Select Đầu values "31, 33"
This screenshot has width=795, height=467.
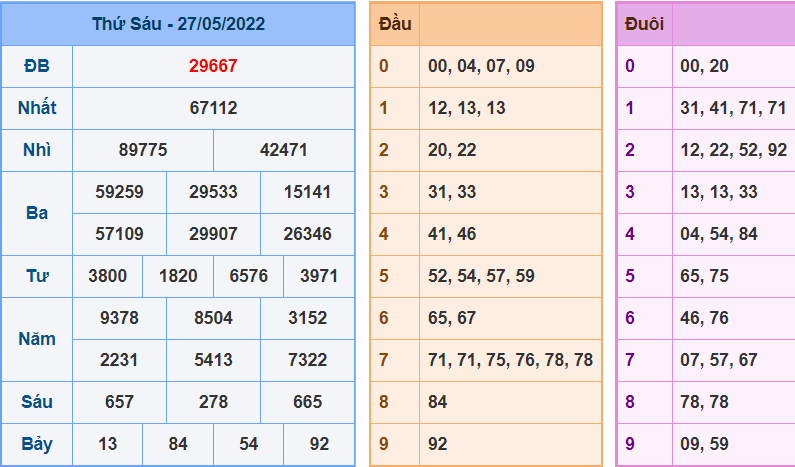click(452, 192)
